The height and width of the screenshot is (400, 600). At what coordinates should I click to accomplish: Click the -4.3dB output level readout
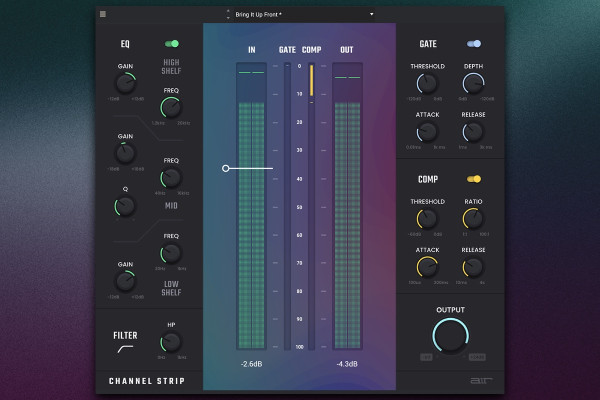click(347, 364)
